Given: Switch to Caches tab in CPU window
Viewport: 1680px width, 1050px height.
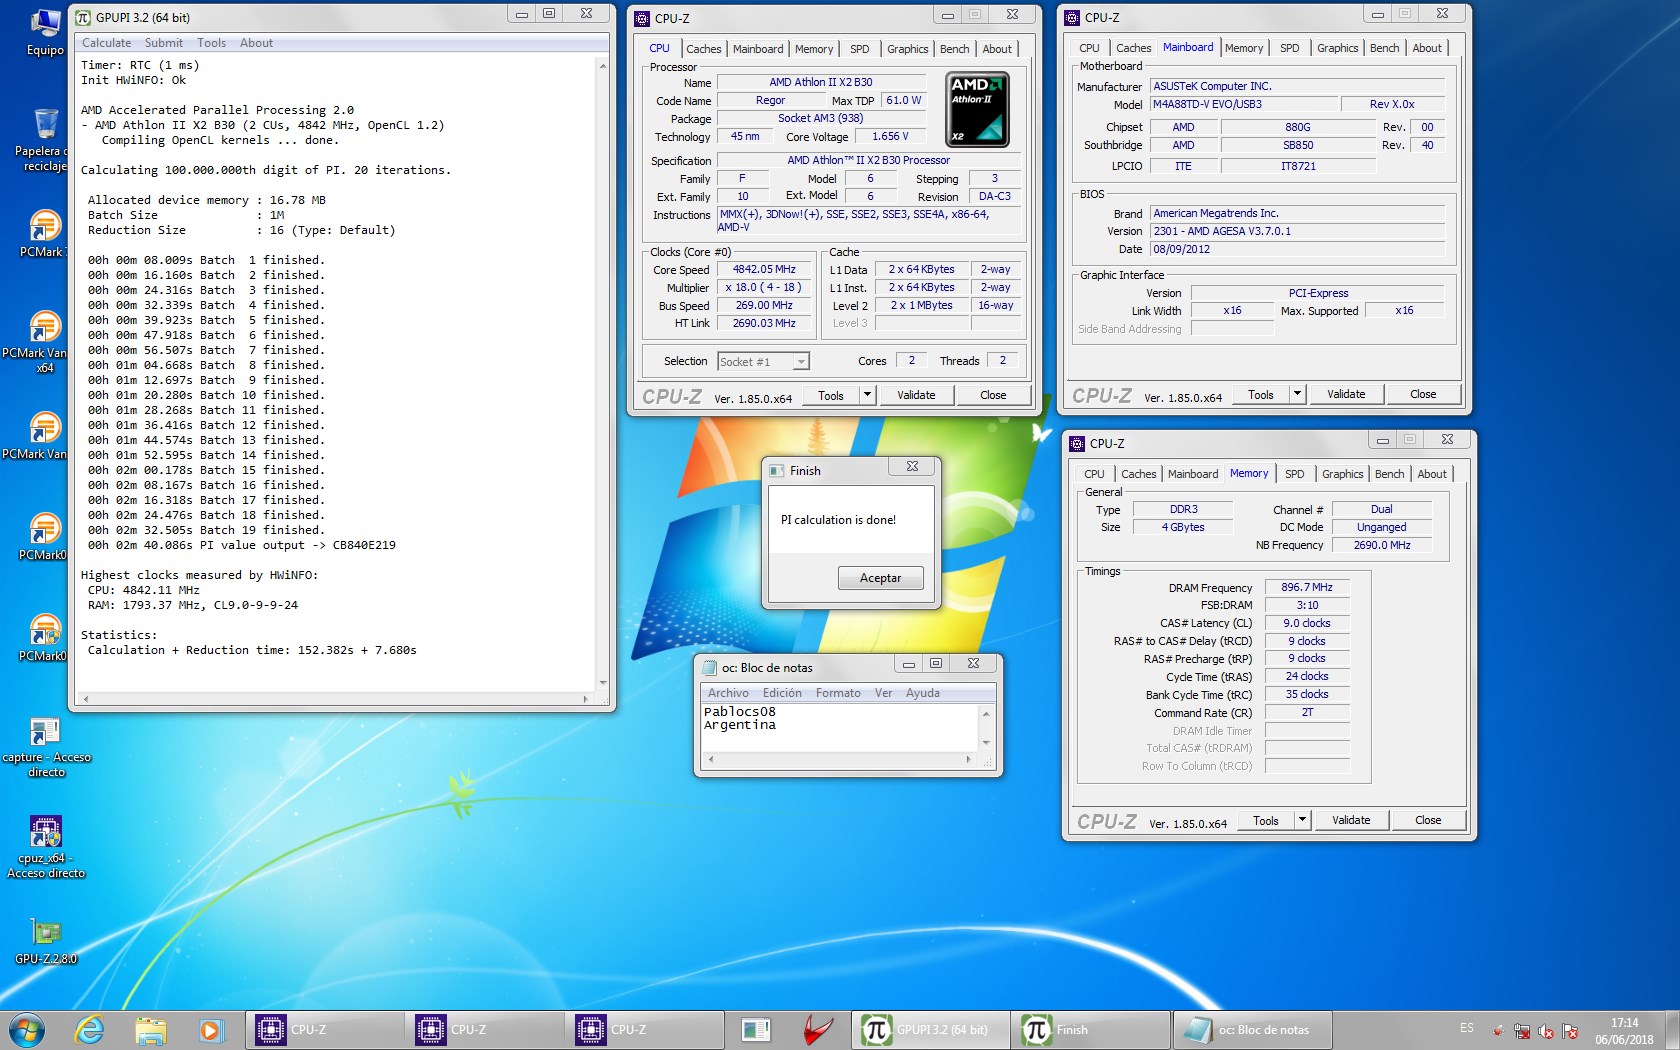Looking at the screenshot, I should 703,49.
